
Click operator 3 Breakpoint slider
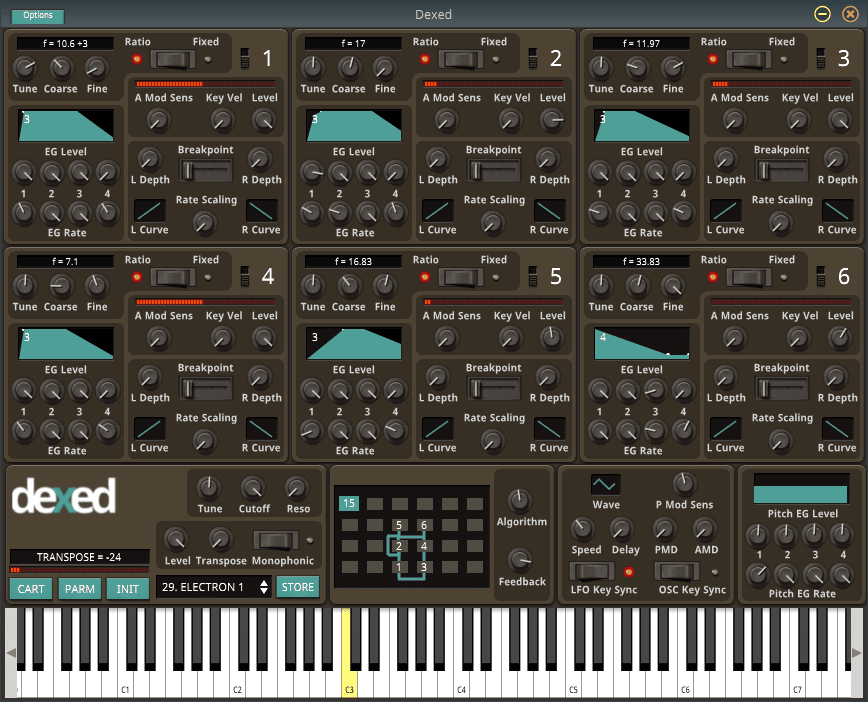tap(782, 171)
